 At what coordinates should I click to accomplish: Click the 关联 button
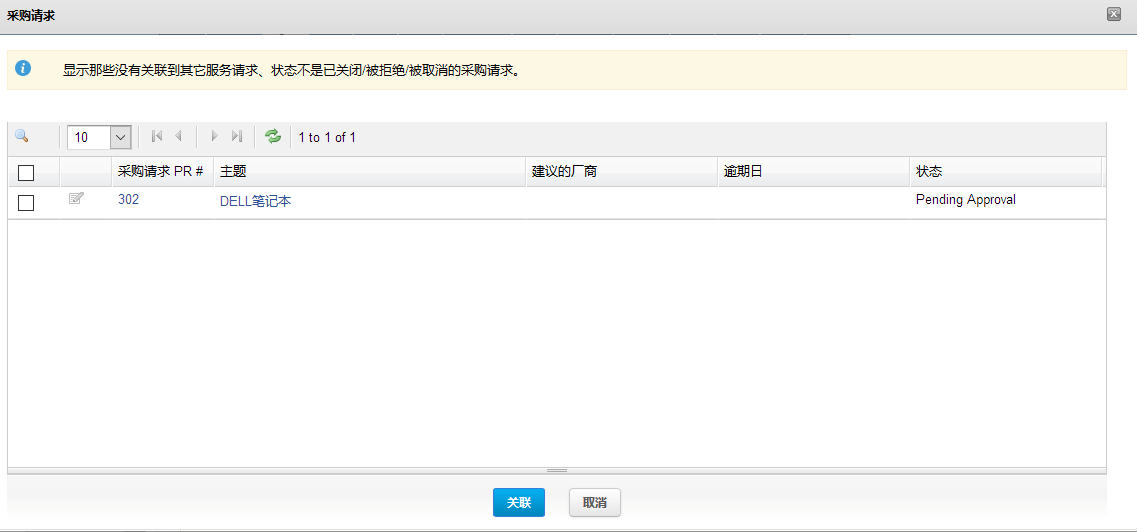(518, 503)
